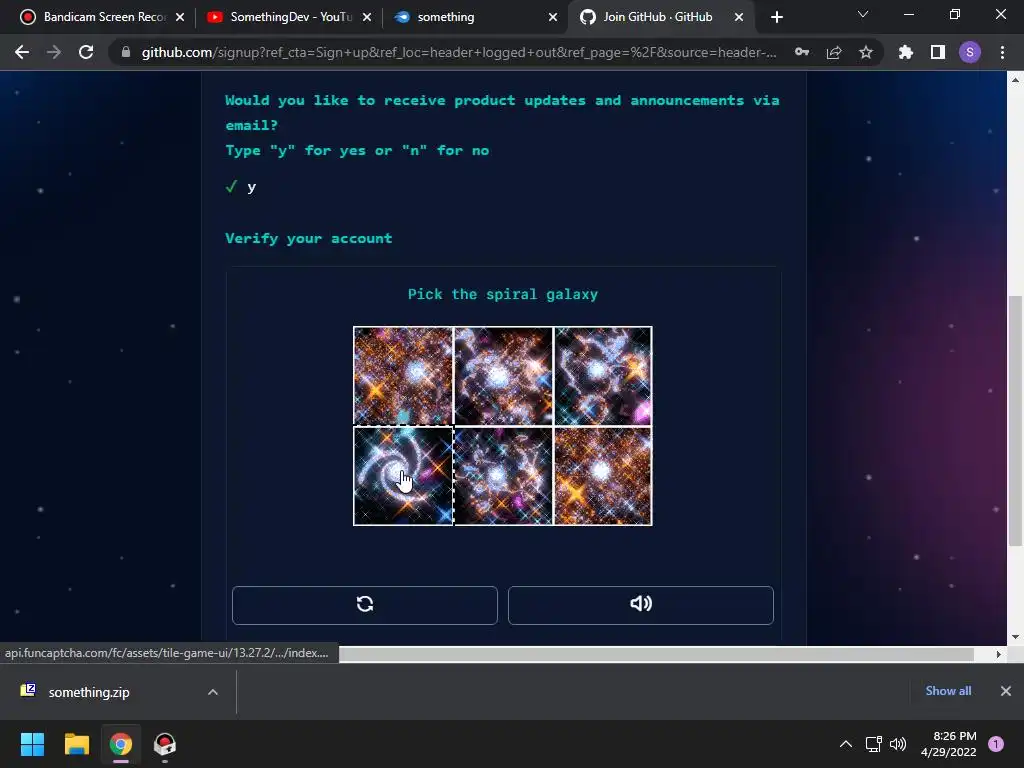Bookmark this page with the star icon
Image resolution: width=1024 pixels, height=768 pixels.
(865, 52)
